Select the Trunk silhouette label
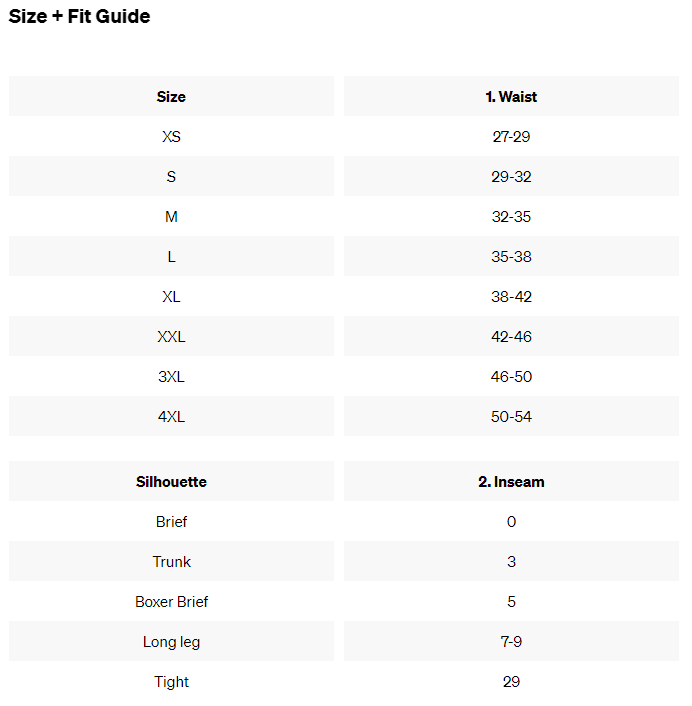 tap(171, 562)
